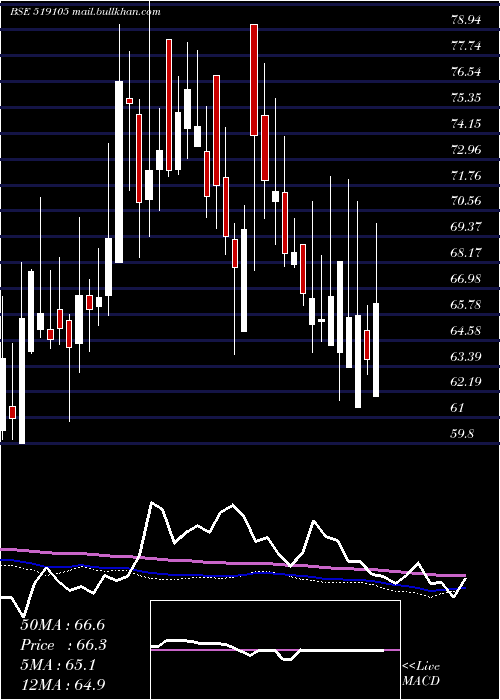
Task: Click the 75.35 price axis label
Action: tap(466, 97)
